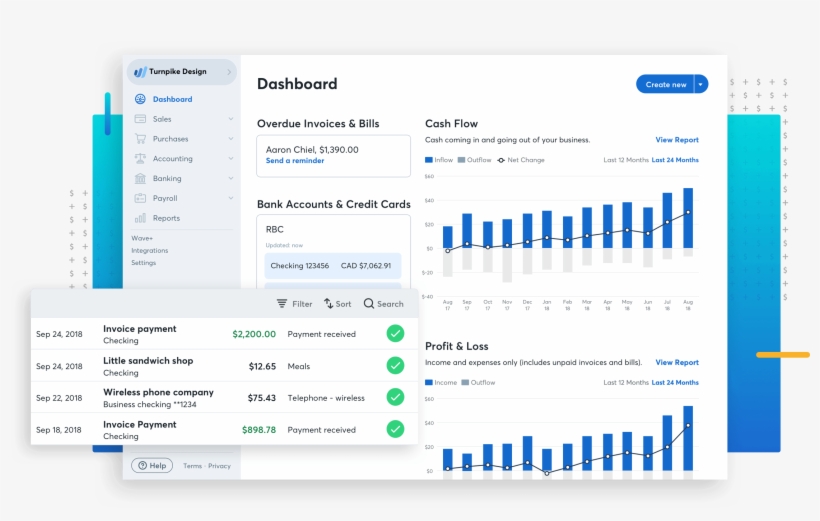Click the Search magnifier icon
This screenshot has height=521, width=820.
[x=369, y=303]
